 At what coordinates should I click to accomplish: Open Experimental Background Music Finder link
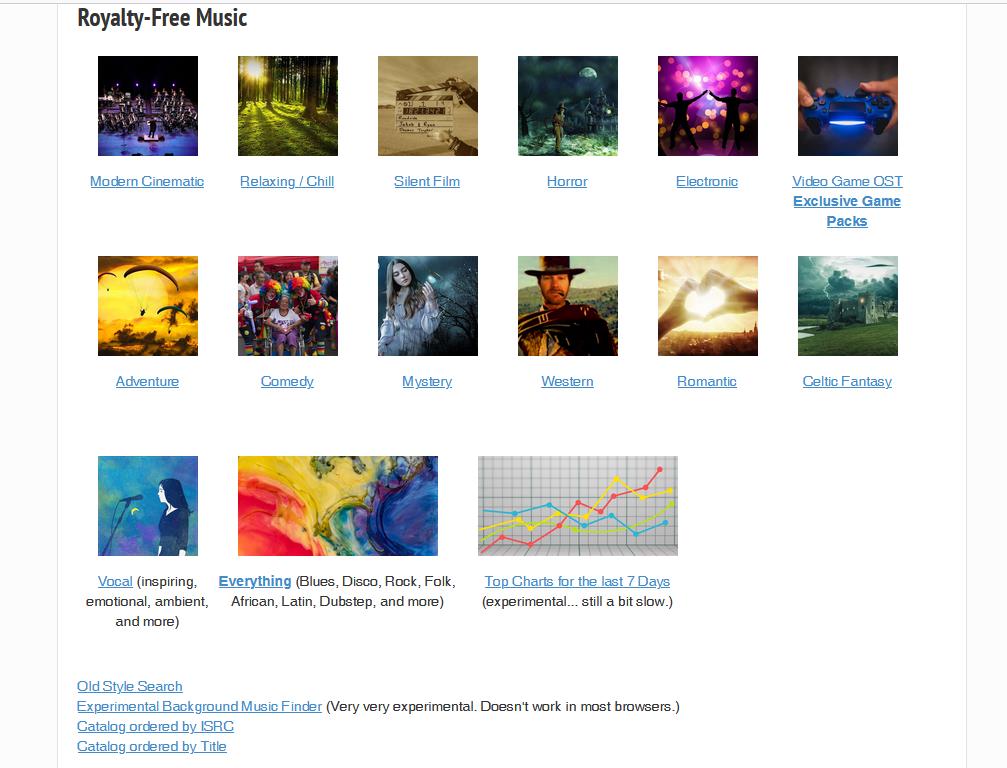tap(199, 706)
